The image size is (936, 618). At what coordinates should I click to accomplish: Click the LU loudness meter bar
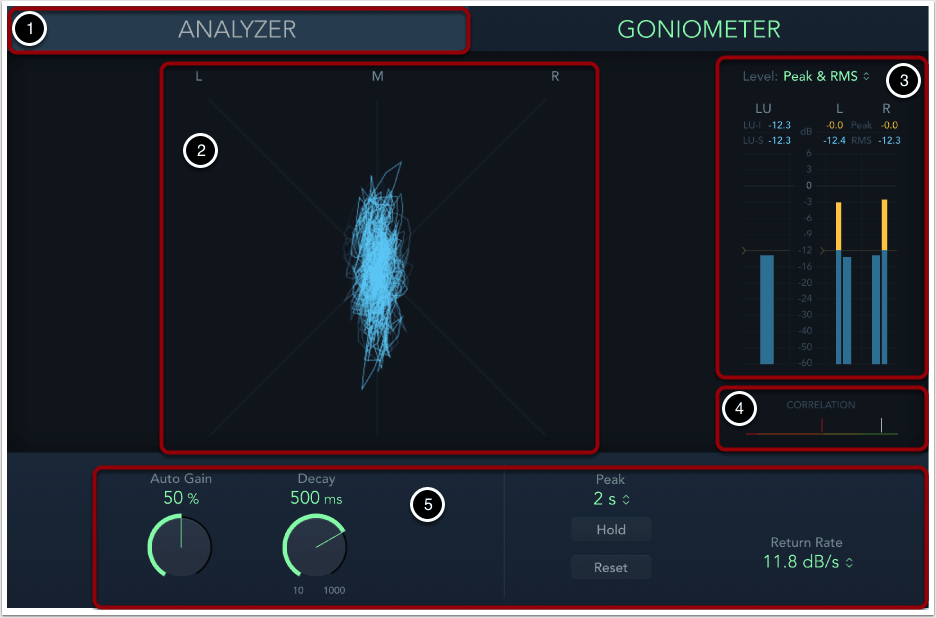pyautogui.click(x=766, y=309)
